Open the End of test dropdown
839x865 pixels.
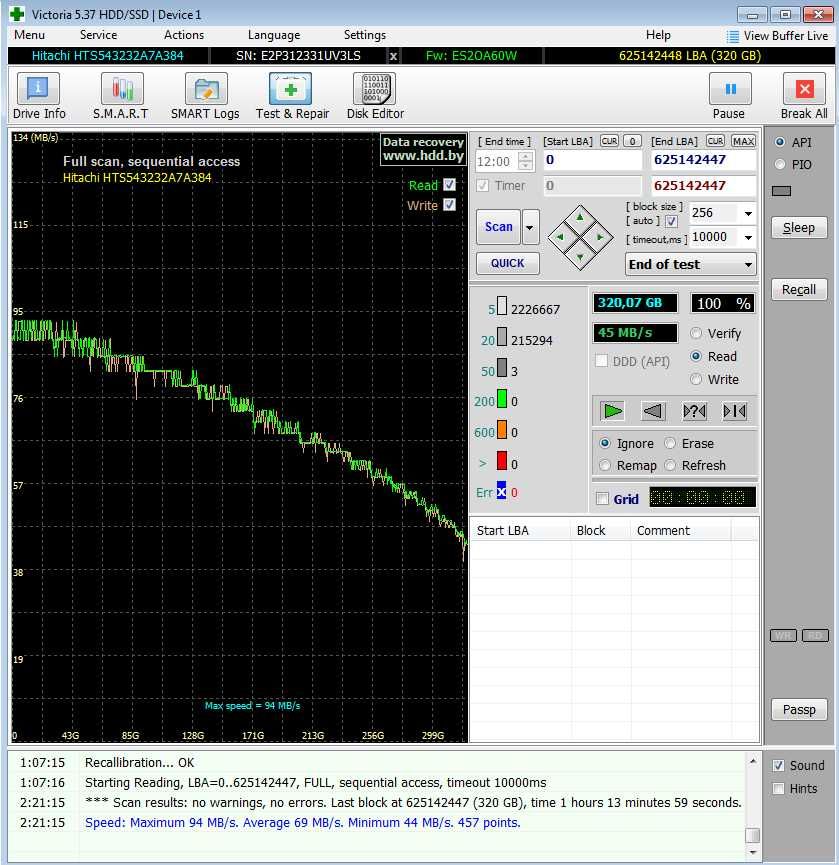tap(691, 264)
